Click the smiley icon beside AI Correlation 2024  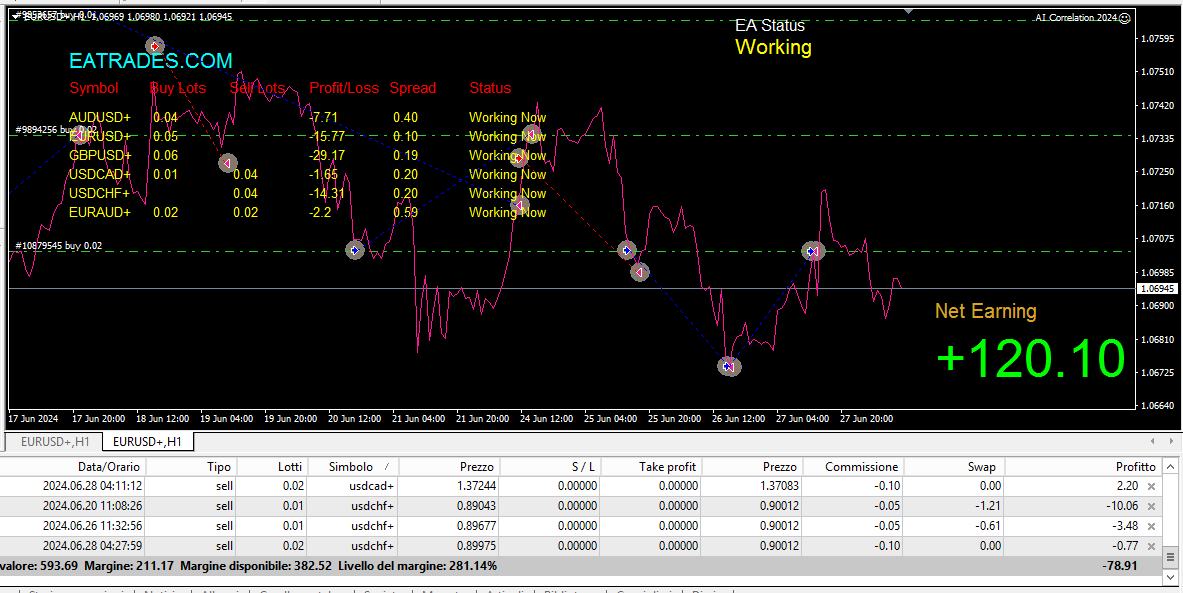[x=1124, y=17]
